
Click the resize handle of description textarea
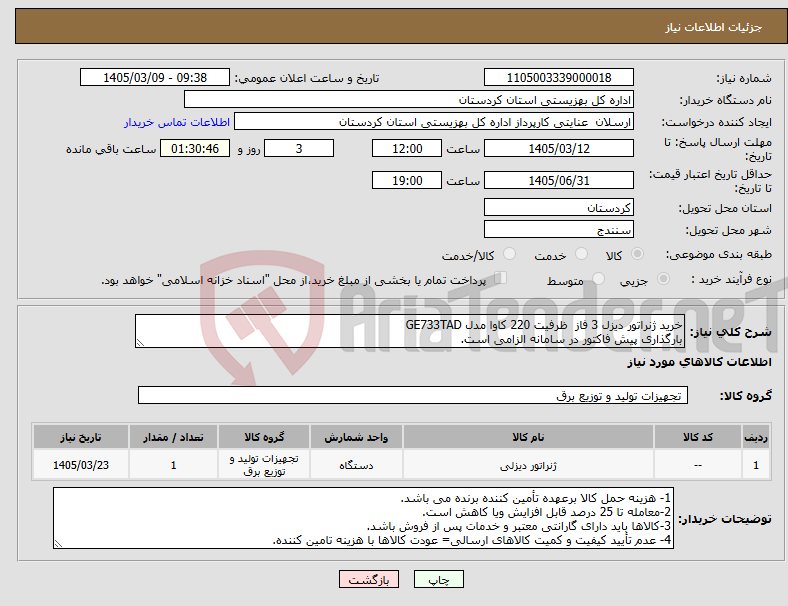(140, 343)
